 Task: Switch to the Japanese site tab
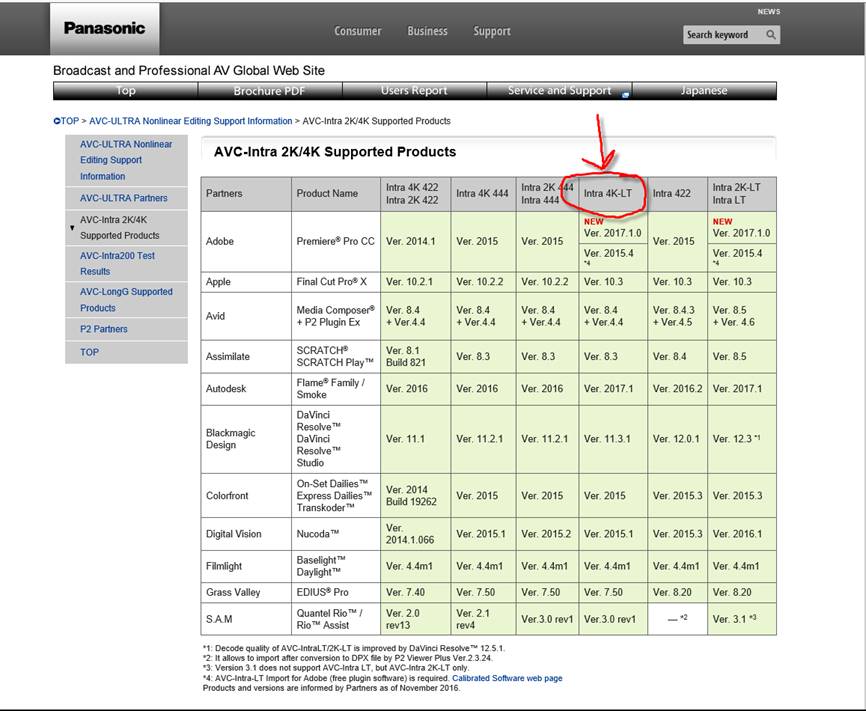click(704, 91)
